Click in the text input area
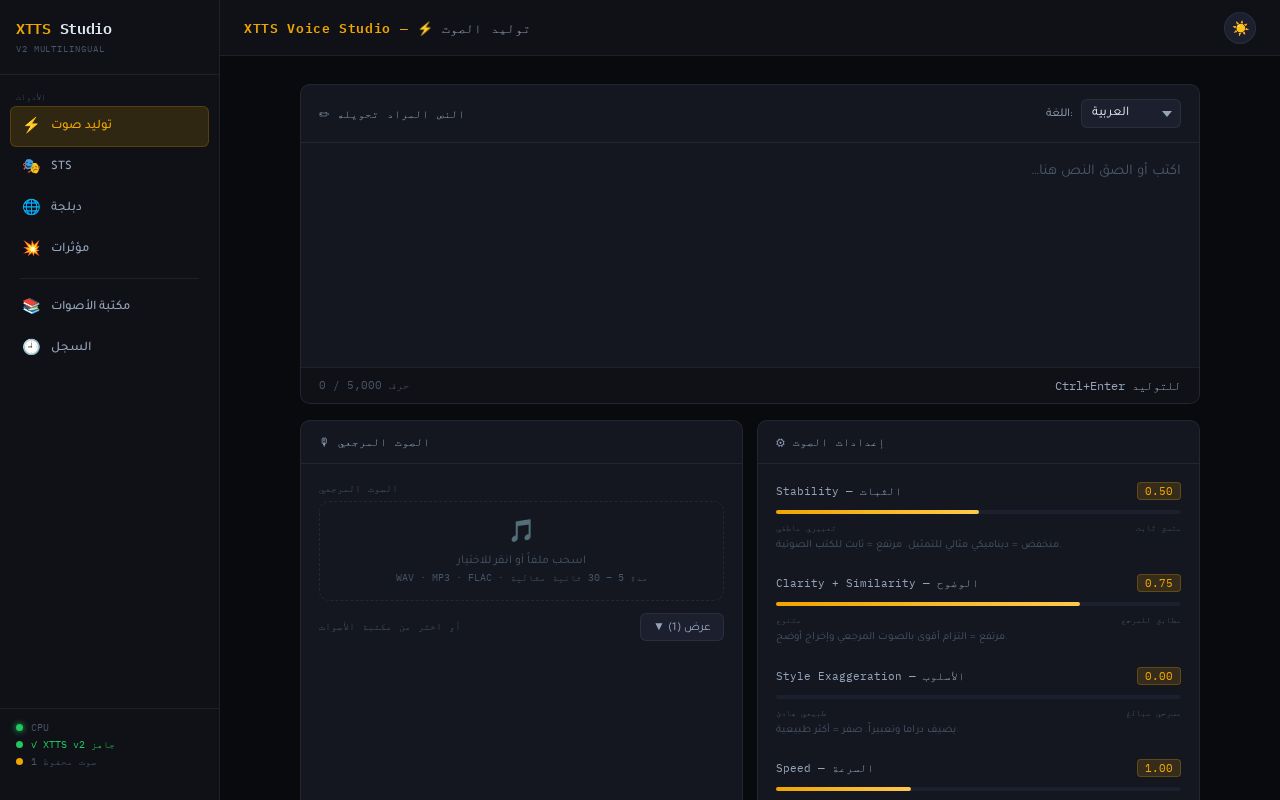This screenshot has height=800, width=1280. pyautogui.click(x=750, y=255)
